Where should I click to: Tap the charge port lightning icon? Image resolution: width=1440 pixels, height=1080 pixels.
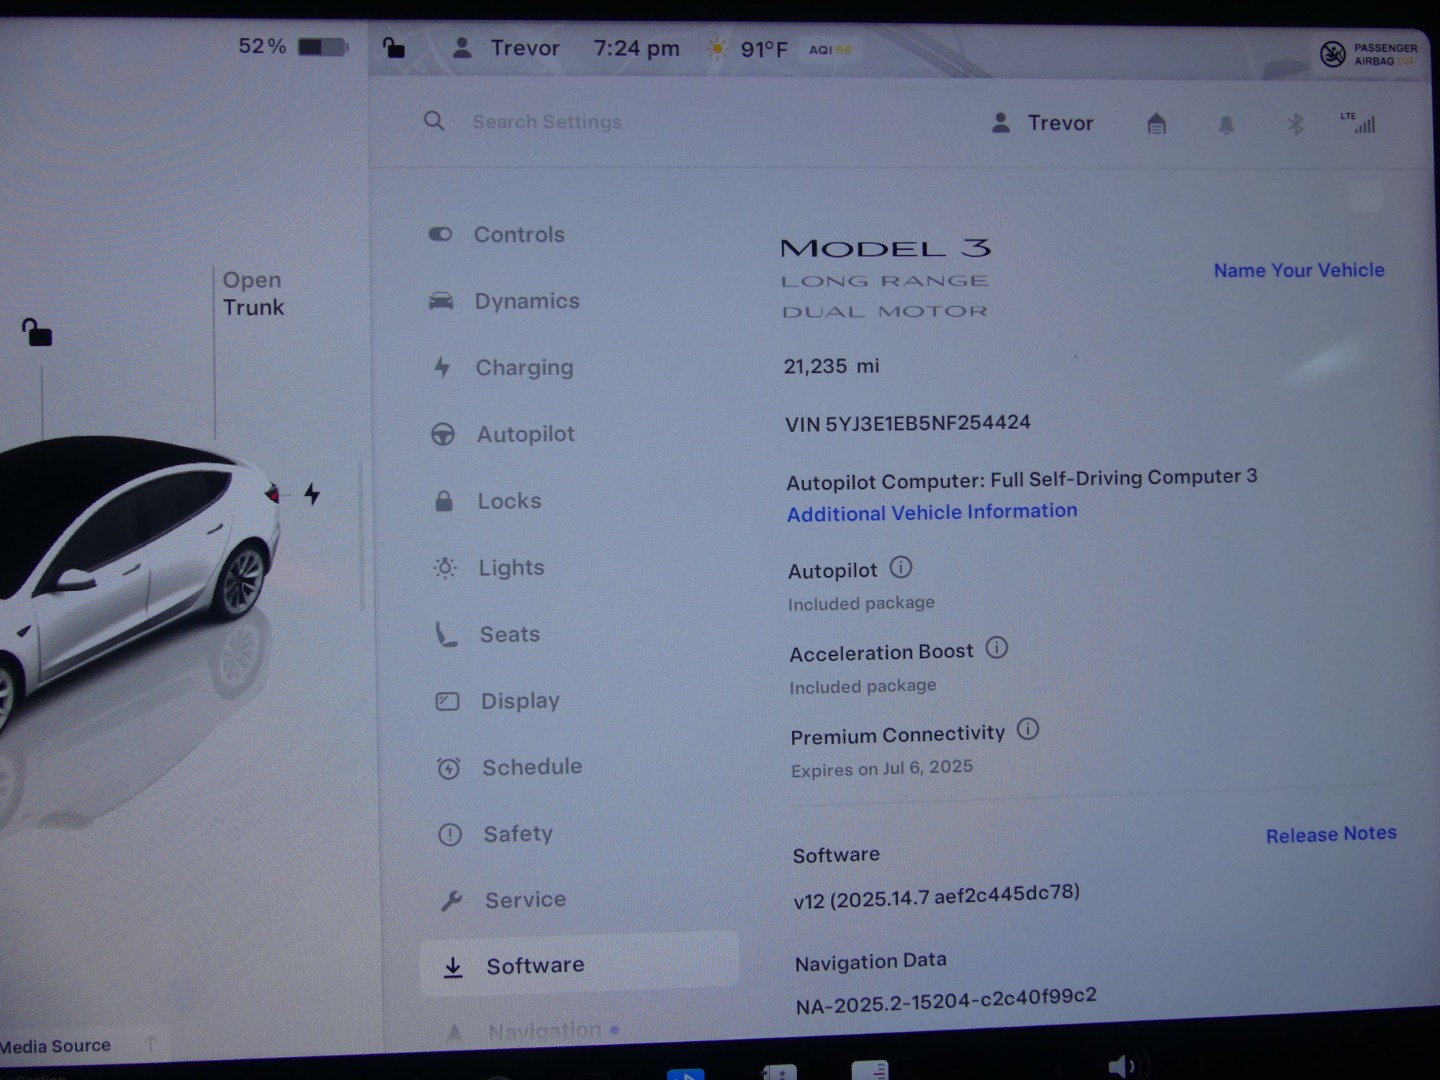pyautogui.click(x=312, y=494)
